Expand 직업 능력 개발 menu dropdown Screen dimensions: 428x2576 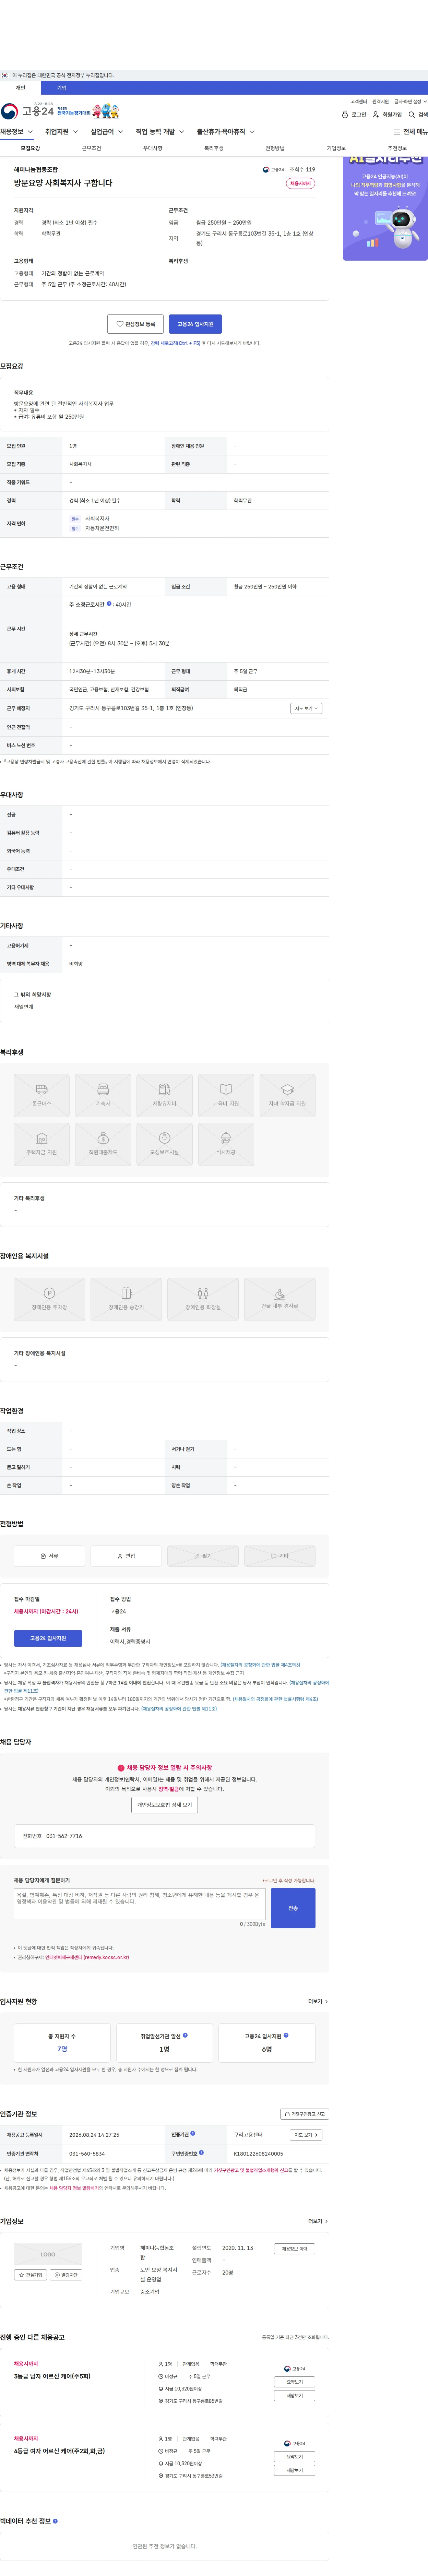tap(160, 132)
